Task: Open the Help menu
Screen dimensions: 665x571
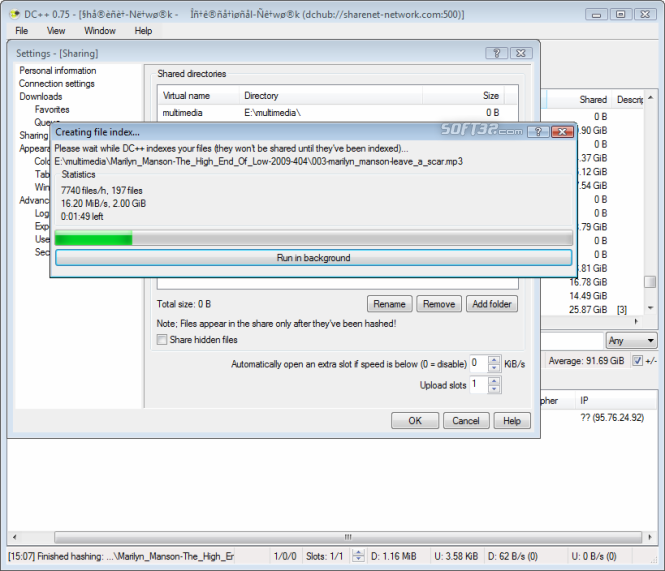Action: tap(143, 31)
